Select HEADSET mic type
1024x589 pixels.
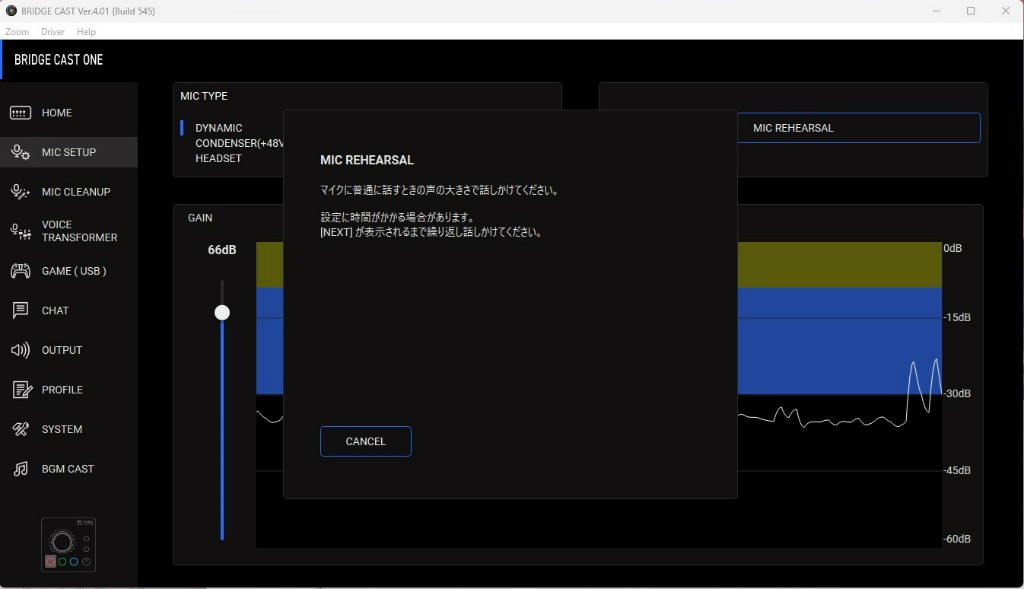[x=218, y=158]
